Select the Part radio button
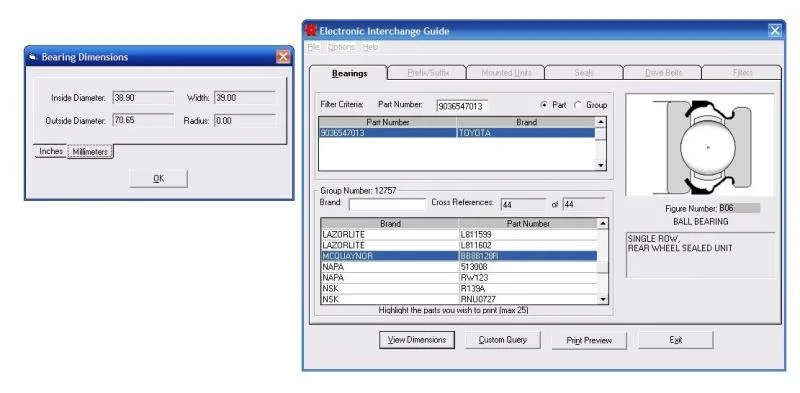This screenshot has height=393, width=800. 544,105
